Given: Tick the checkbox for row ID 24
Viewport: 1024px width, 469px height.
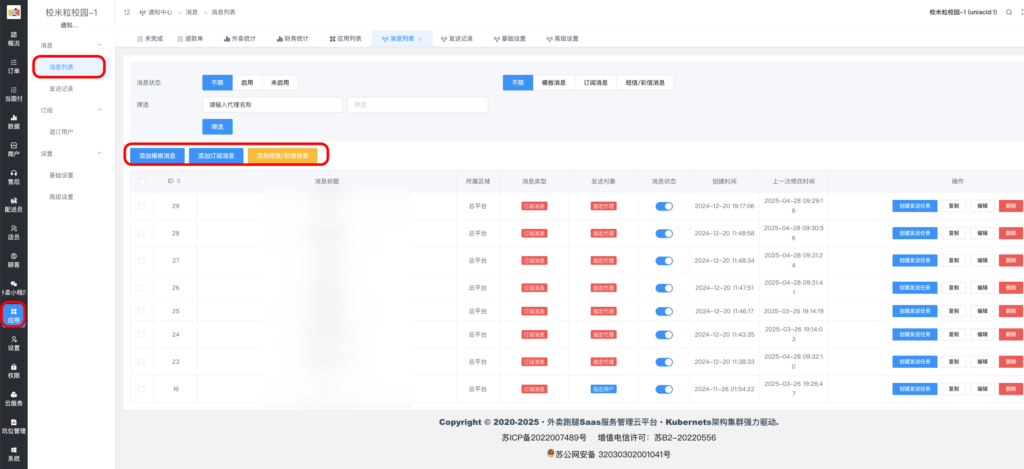Looking at the screenshot, I should (141, 334).
